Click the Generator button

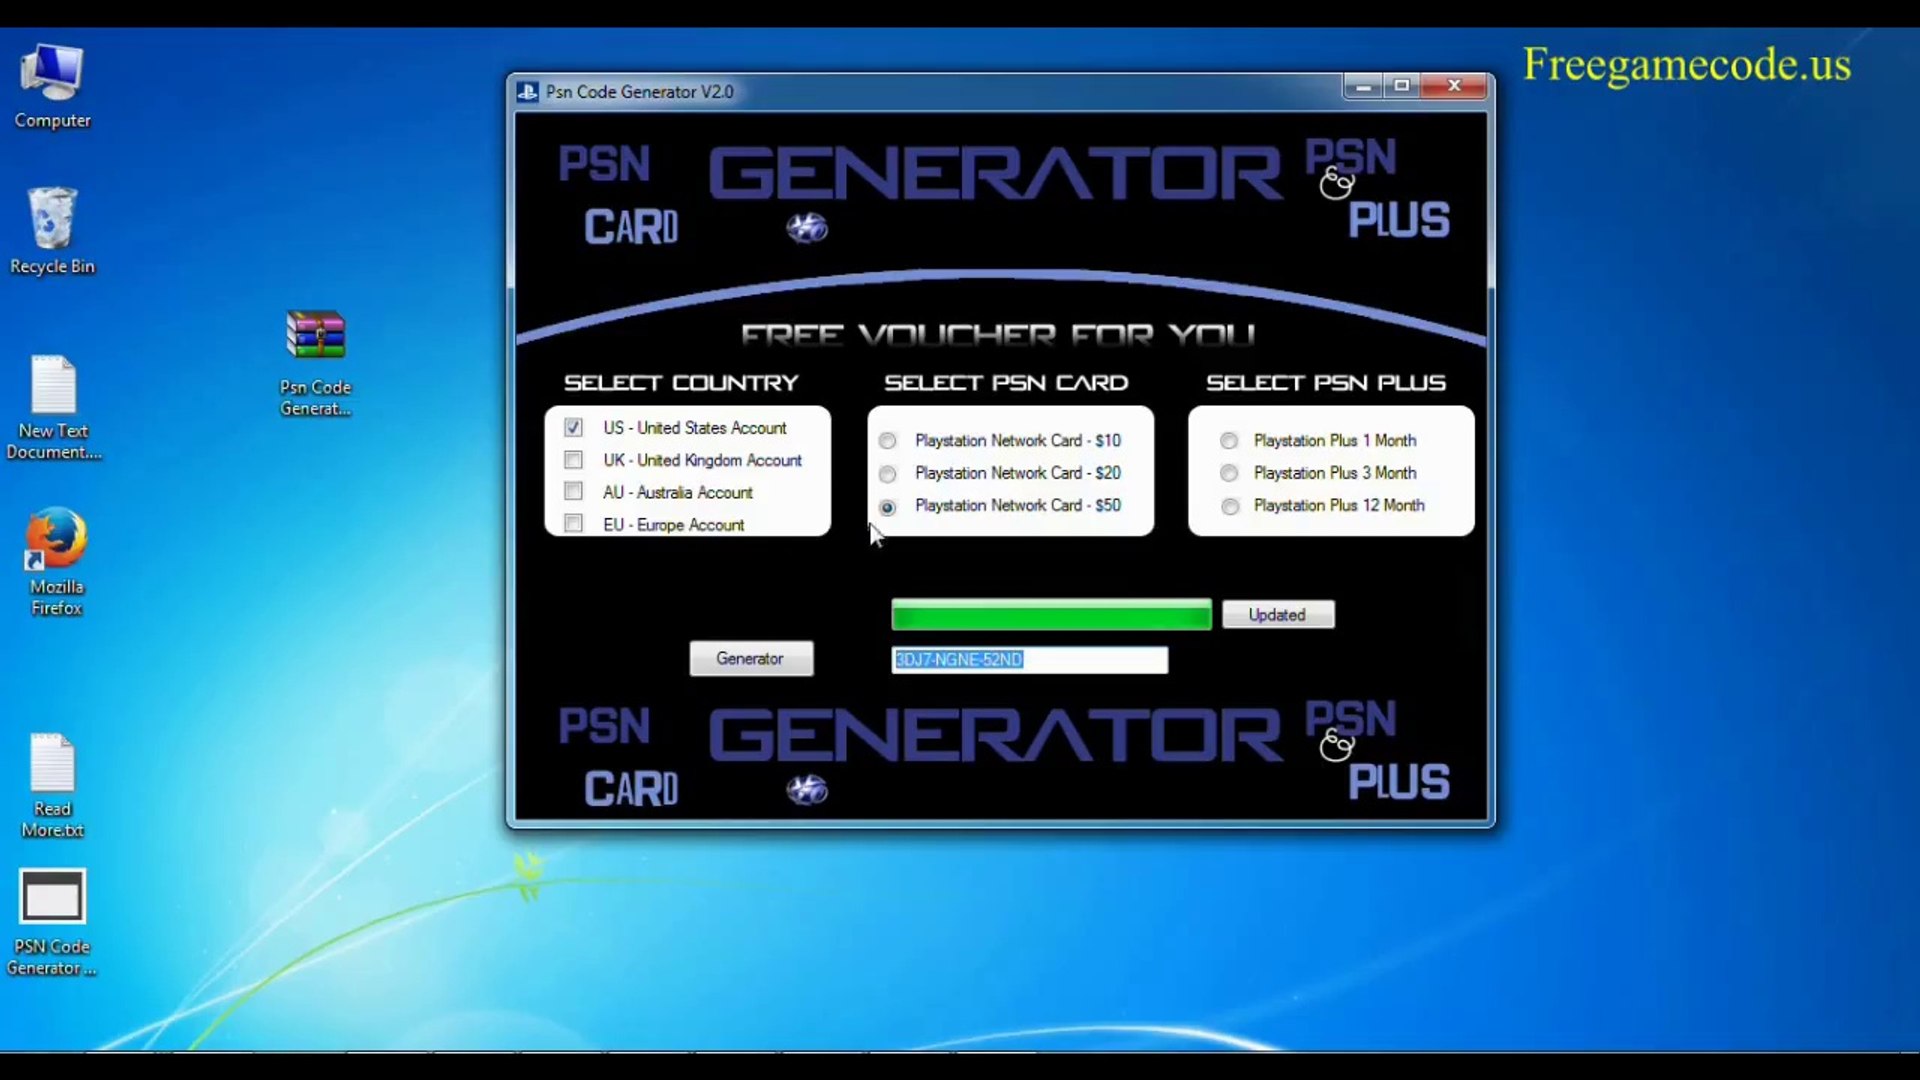pyautogui.click(x=750, y=658)
